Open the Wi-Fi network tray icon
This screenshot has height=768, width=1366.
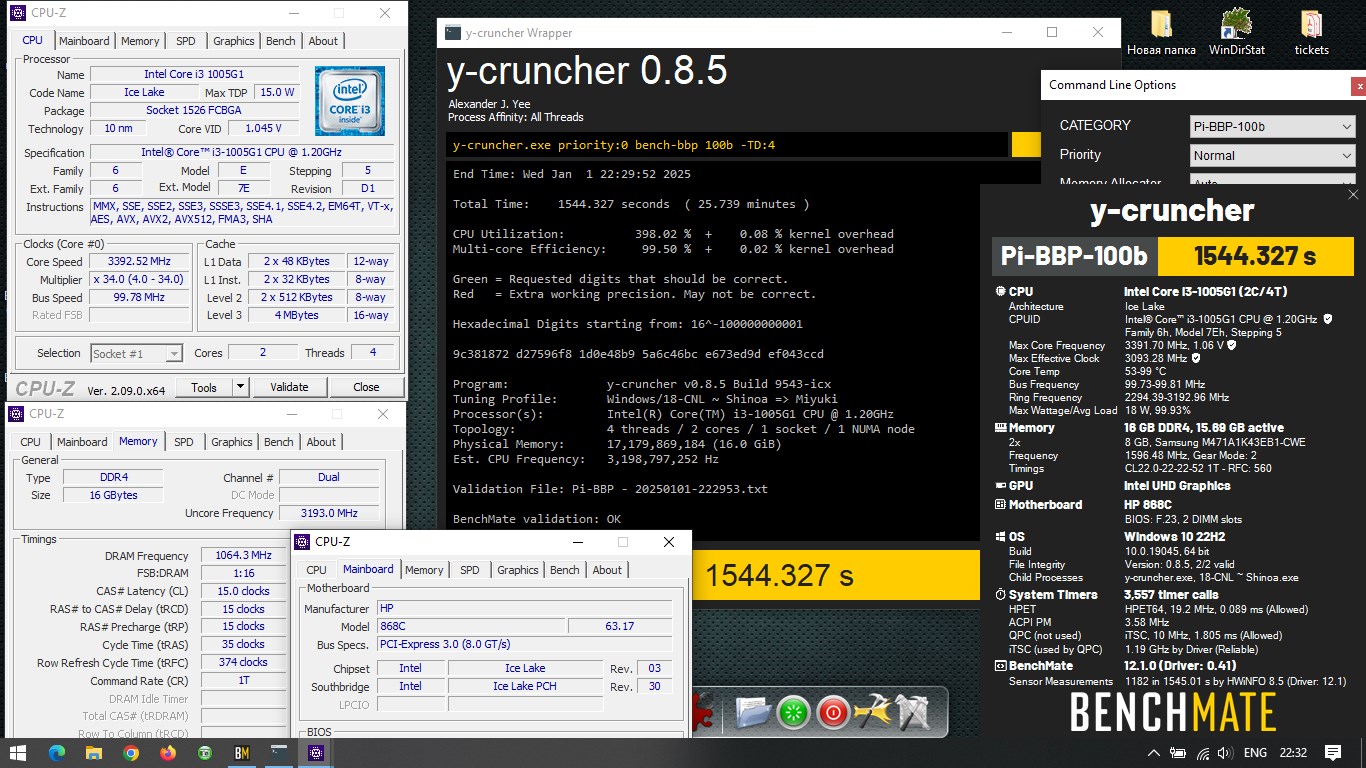point(1201,753)
